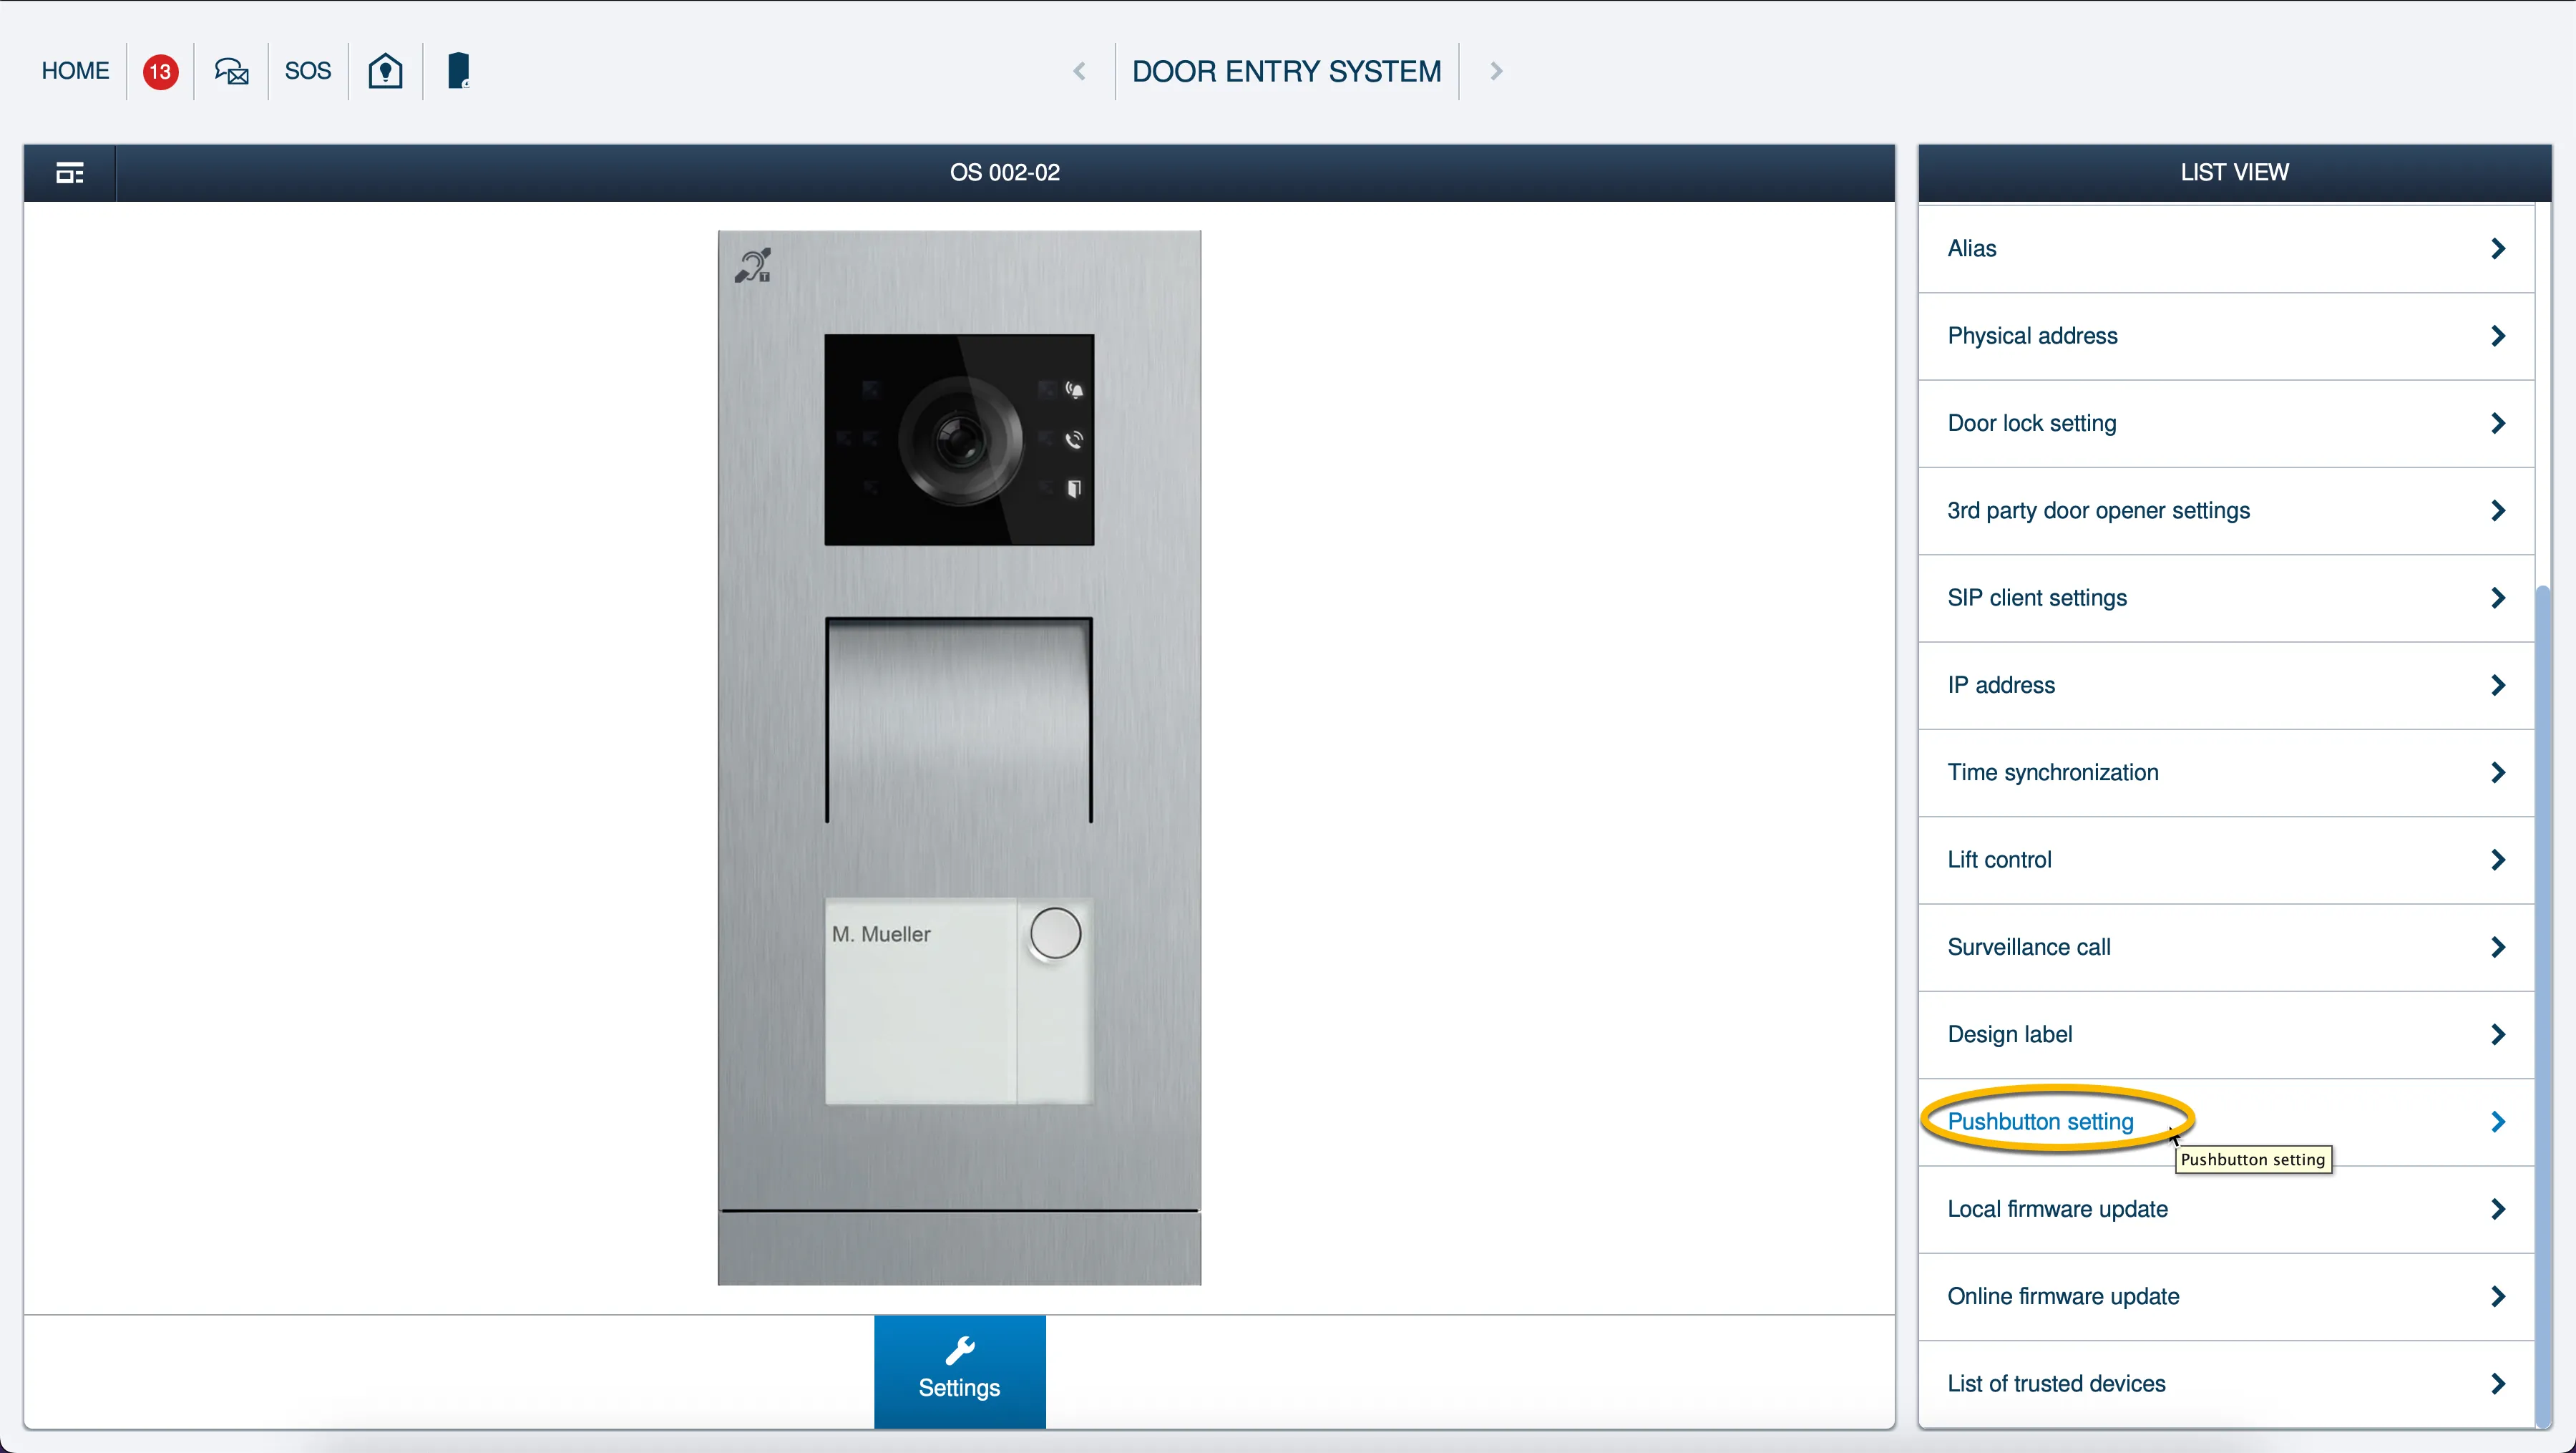The width and height of the screenshot is (2576, 1453).
Task: Go to next page with right arrow
Action: [1496, 71]
